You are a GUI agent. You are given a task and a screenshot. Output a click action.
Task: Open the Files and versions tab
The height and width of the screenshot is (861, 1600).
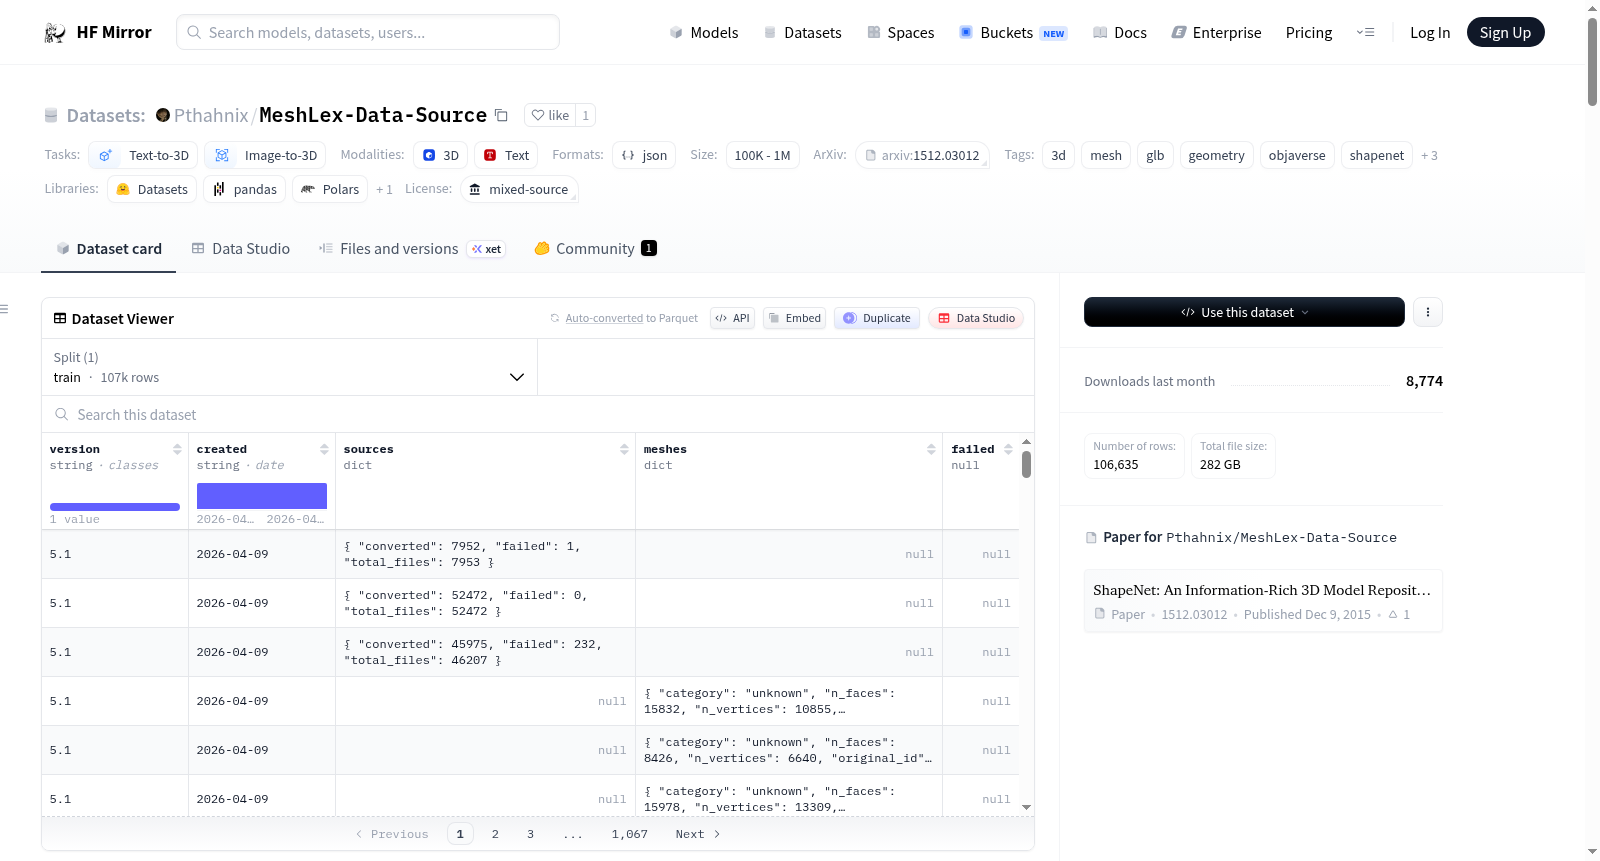[412, 249]
